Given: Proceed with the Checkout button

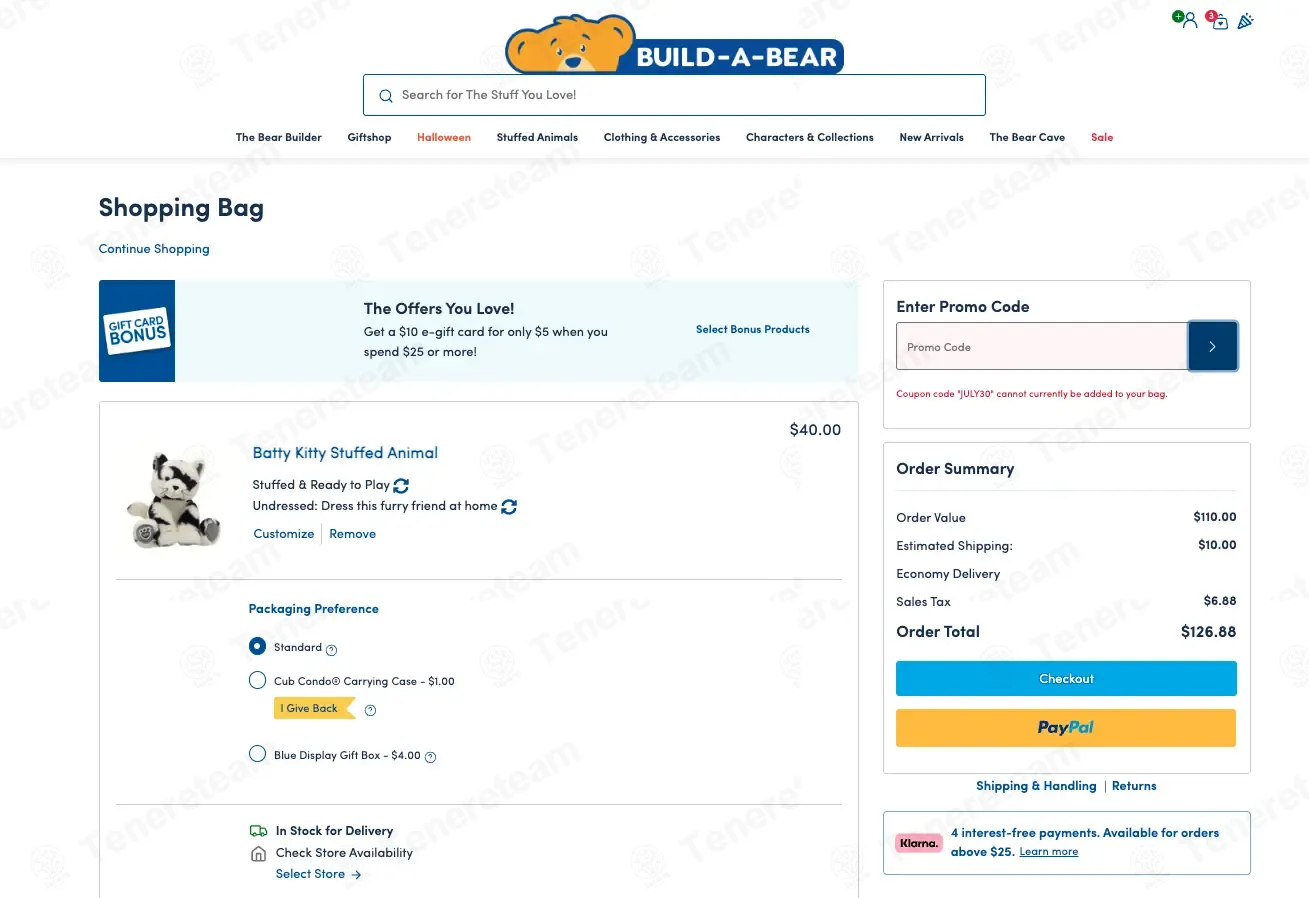Looking at the screenshot, I should [1066, 679].
